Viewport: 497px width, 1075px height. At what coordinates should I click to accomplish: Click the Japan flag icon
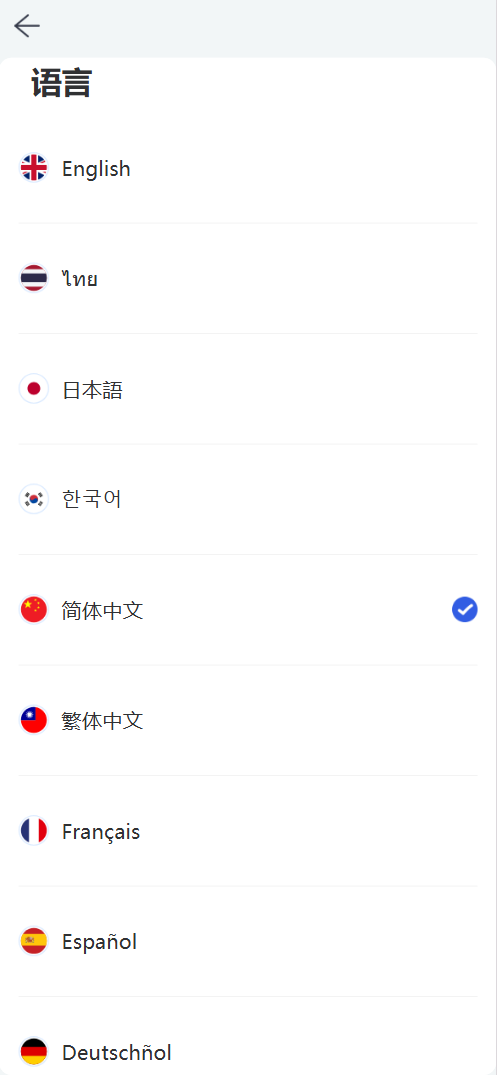[x=34, y=389]
